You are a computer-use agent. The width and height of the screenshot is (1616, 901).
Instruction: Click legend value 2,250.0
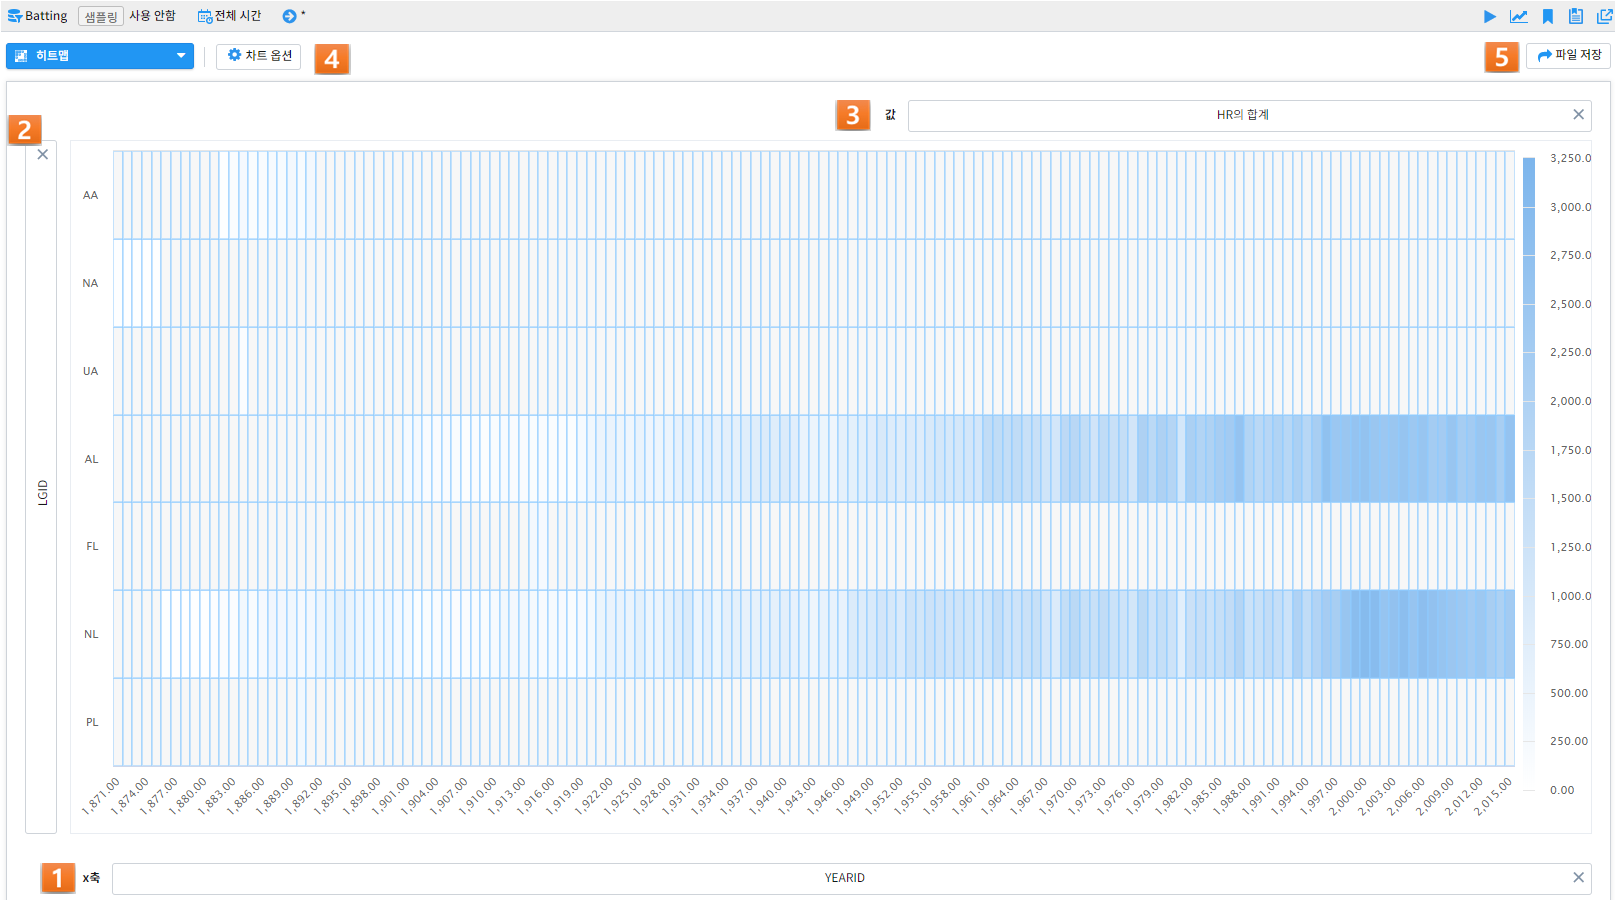pos(1570,352)
